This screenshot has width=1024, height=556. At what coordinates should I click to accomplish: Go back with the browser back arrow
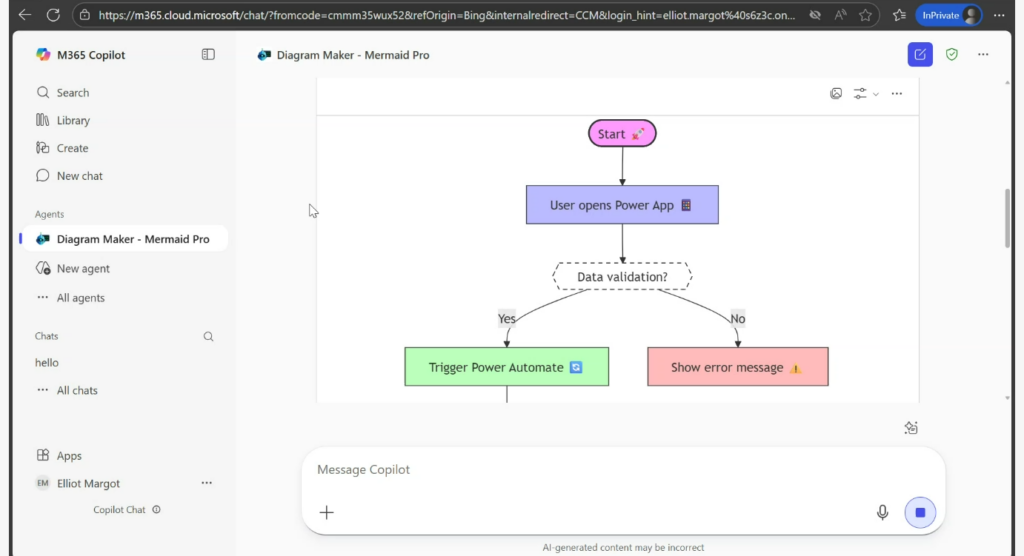click(x=25, y=15)
